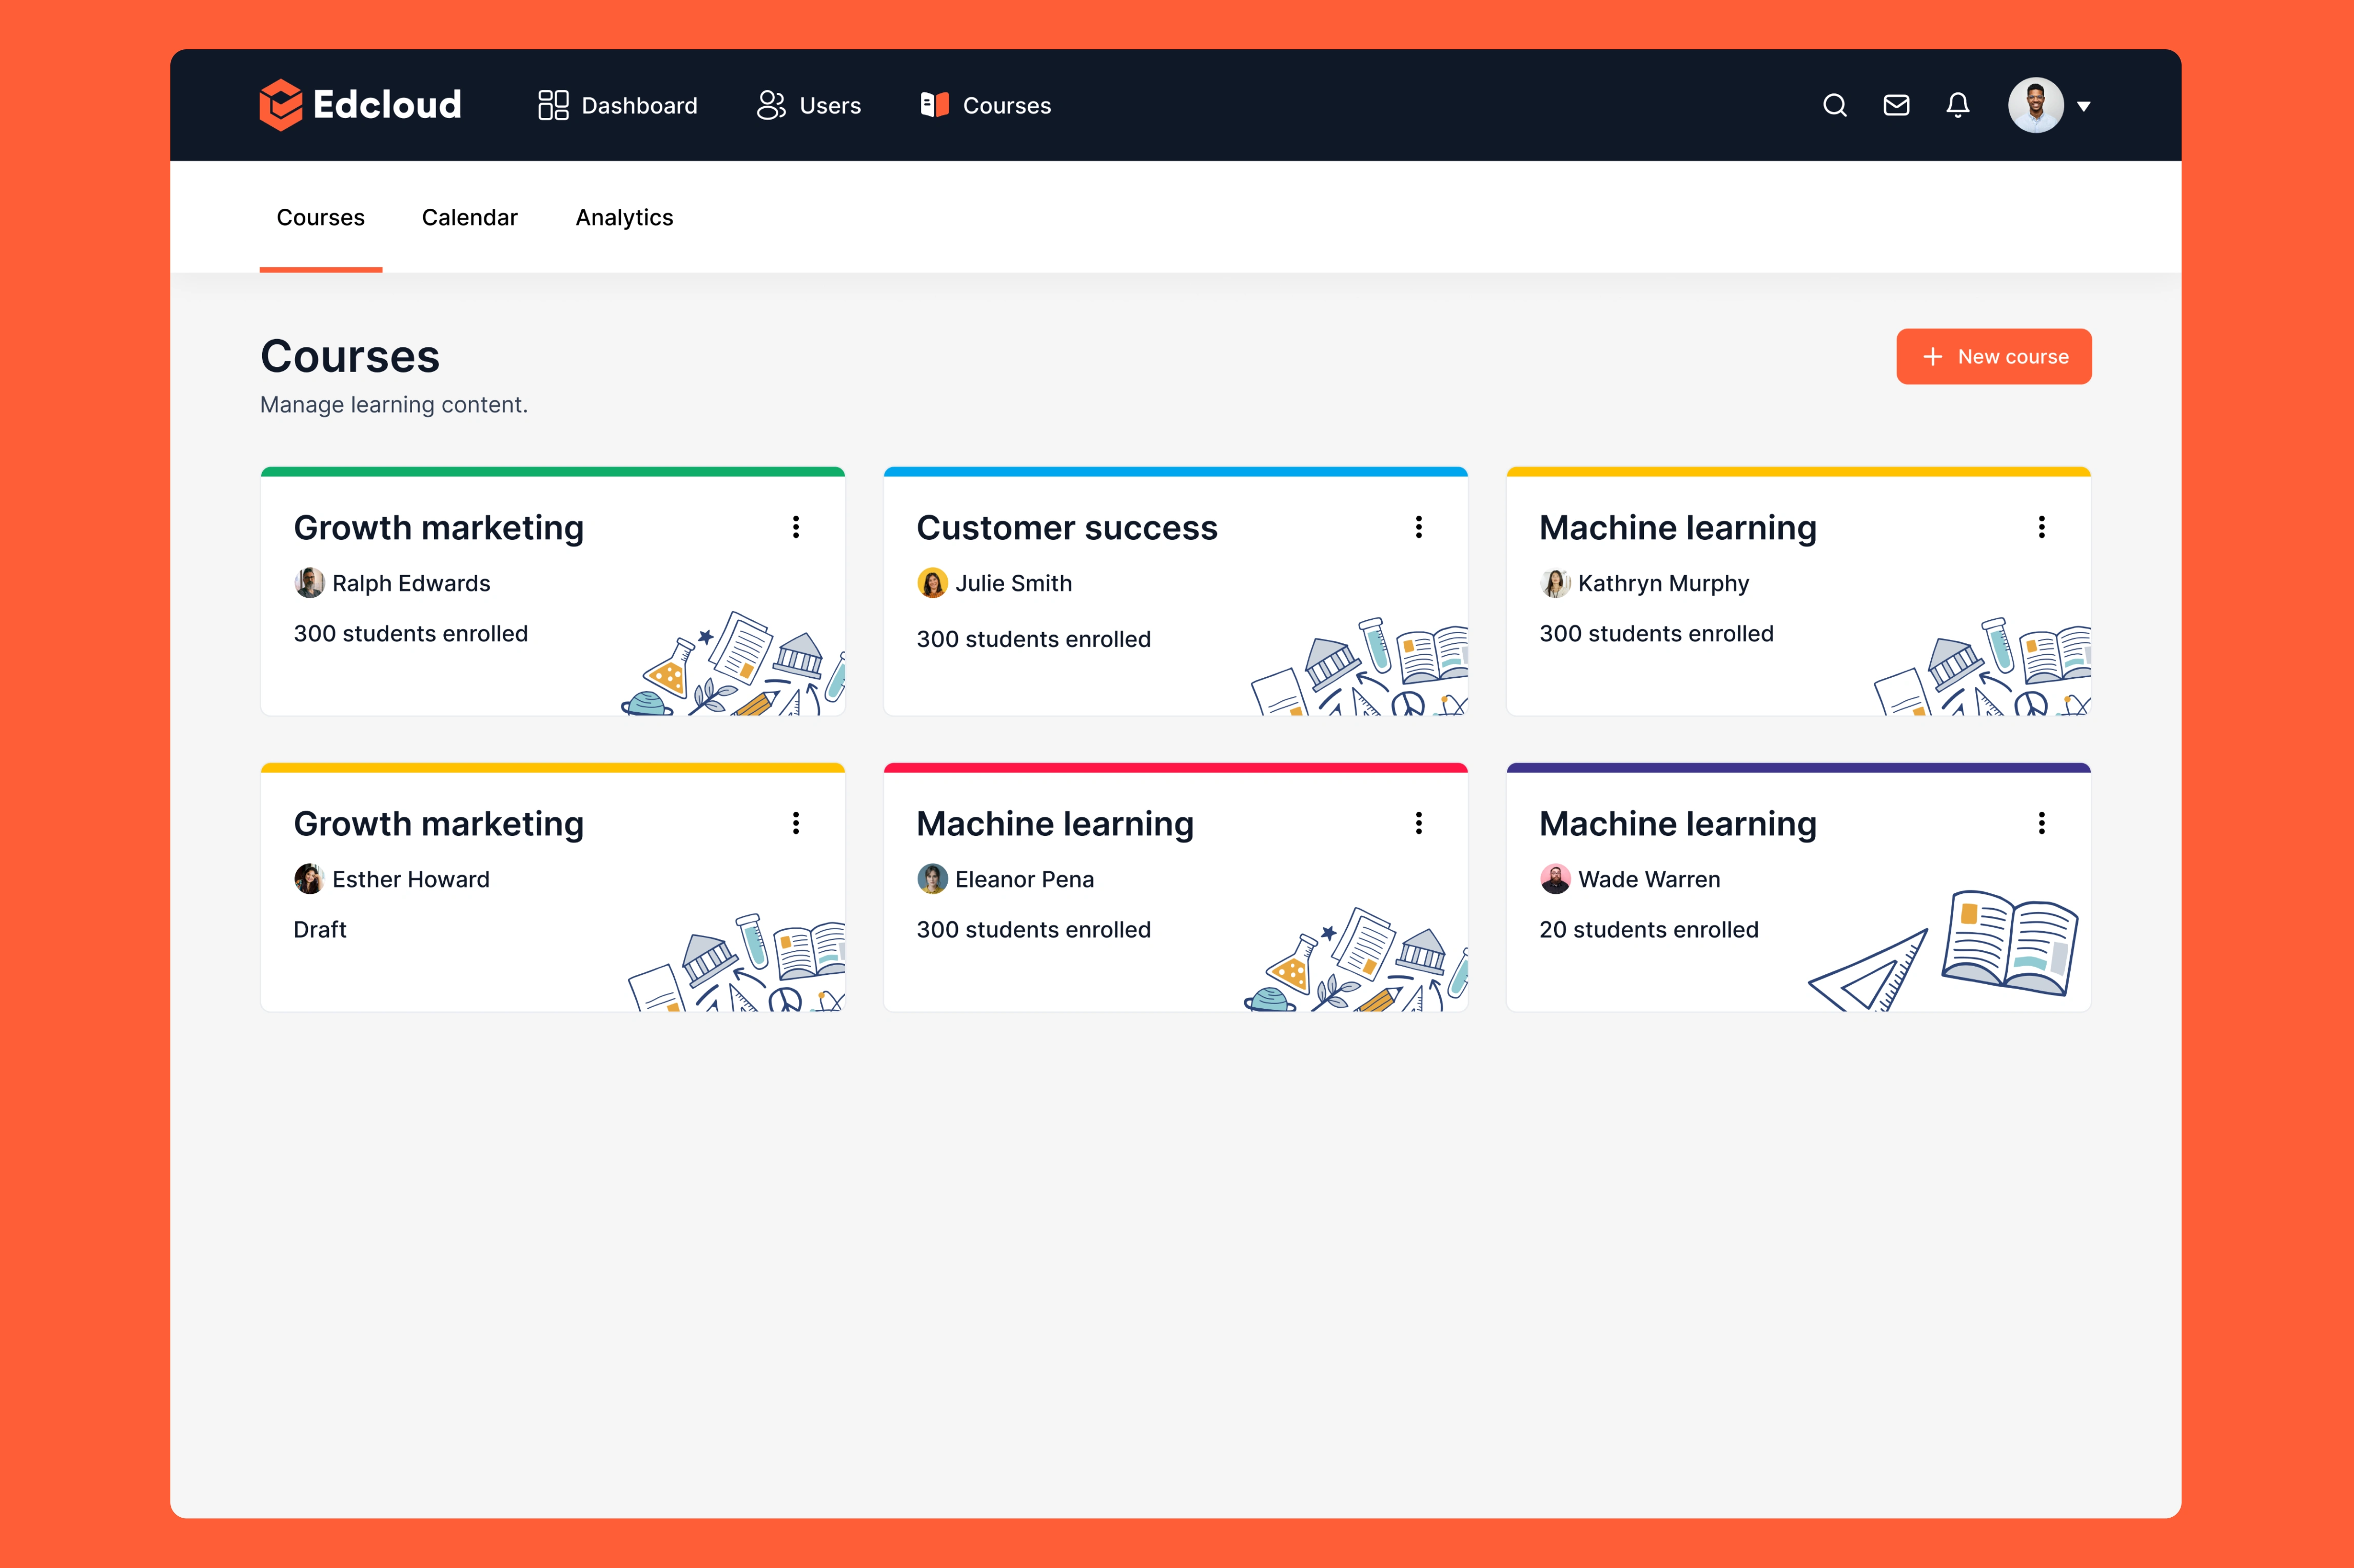Screen dimensions: 2354x1568
Task: Open options menu on Customer success card
Action: (1418, 527)
